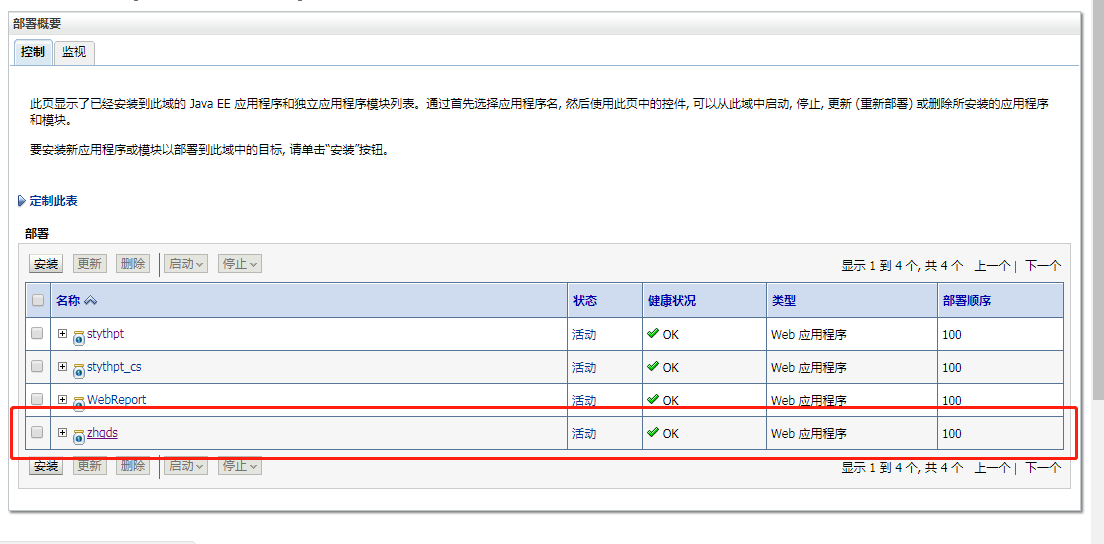Image resolution: width=1104 pixels, height=544 pixels.
Task: Click the sort arrow icon beside 名称
Action: [x=90, y=301]
